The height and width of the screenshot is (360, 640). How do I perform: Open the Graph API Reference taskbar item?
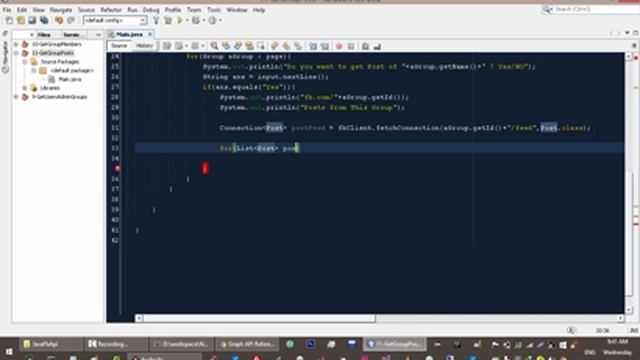pos(248,344)
